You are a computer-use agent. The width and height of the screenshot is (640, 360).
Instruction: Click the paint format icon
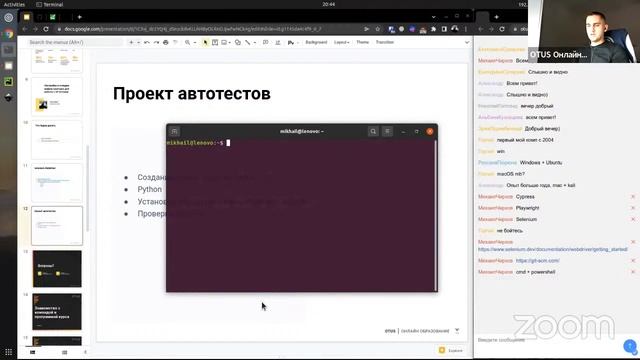pos(176,42)
